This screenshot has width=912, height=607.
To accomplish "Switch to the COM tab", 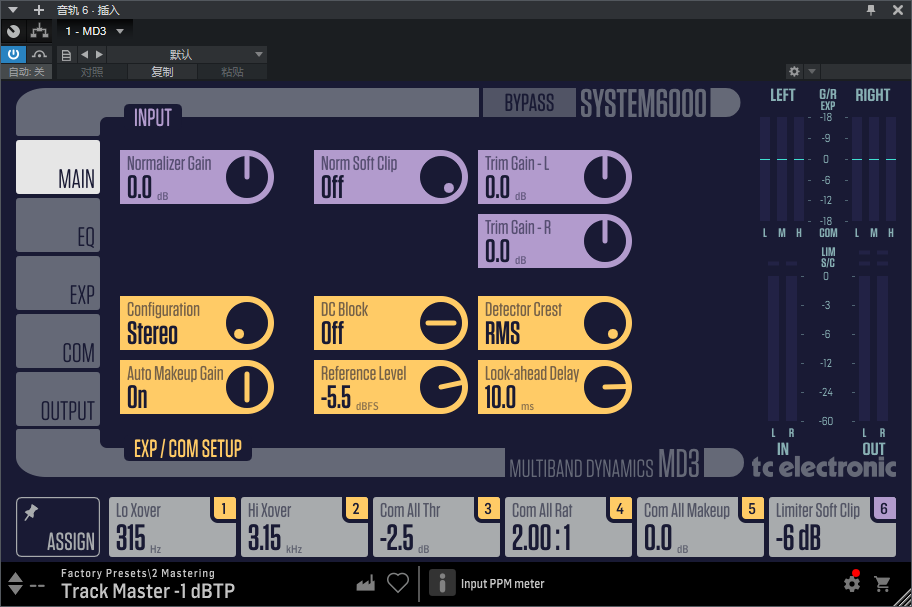I will 58,341.
